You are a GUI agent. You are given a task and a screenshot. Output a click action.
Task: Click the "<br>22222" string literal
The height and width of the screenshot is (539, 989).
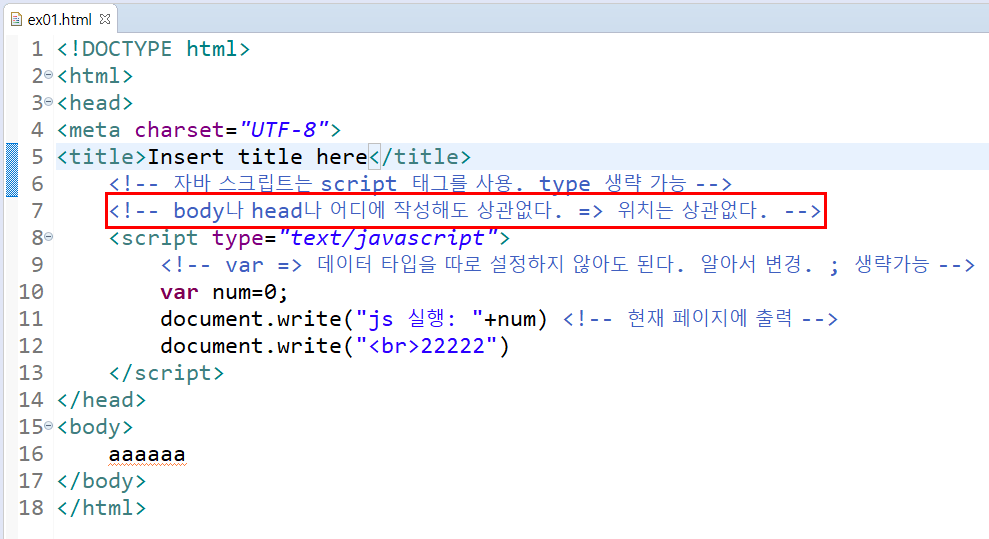(426, 346)
